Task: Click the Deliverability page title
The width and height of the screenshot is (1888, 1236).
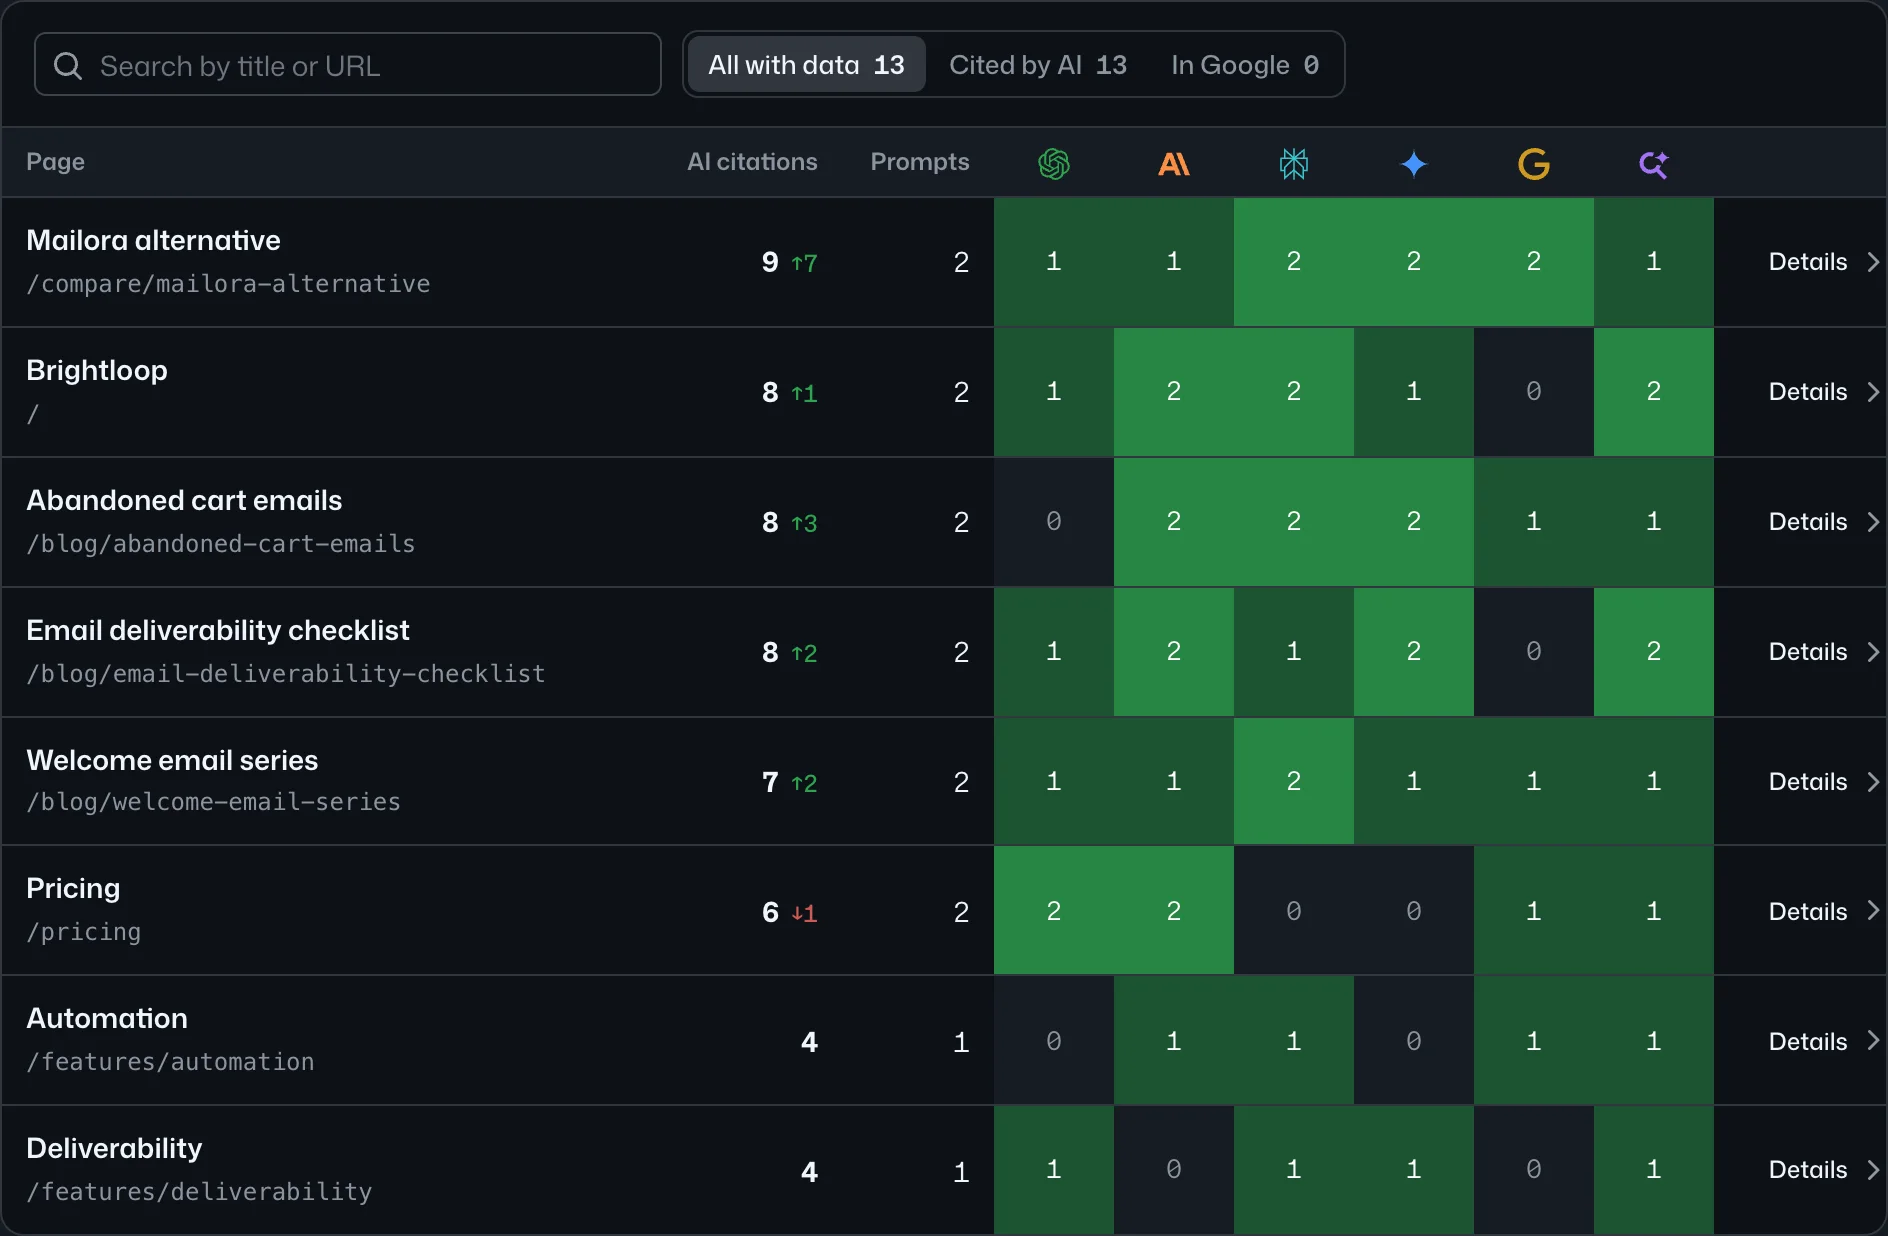Action: [114, 1148]
